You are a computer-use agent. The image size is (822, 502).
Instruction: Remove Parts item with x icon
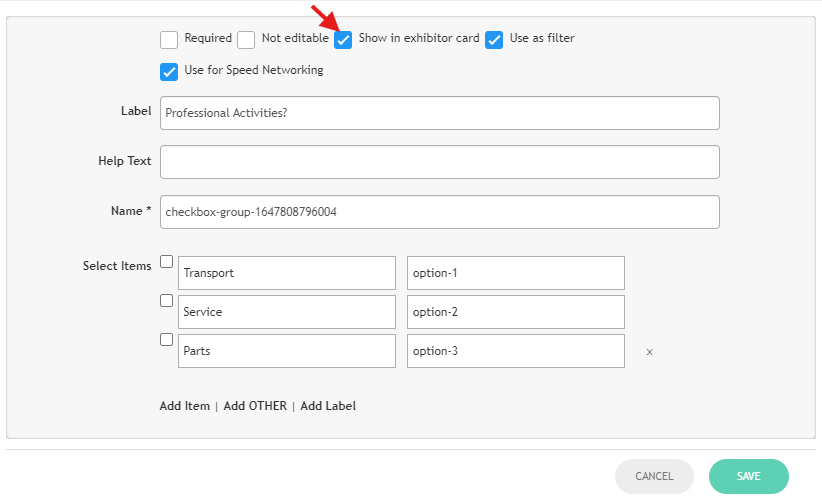pos(649,352)
